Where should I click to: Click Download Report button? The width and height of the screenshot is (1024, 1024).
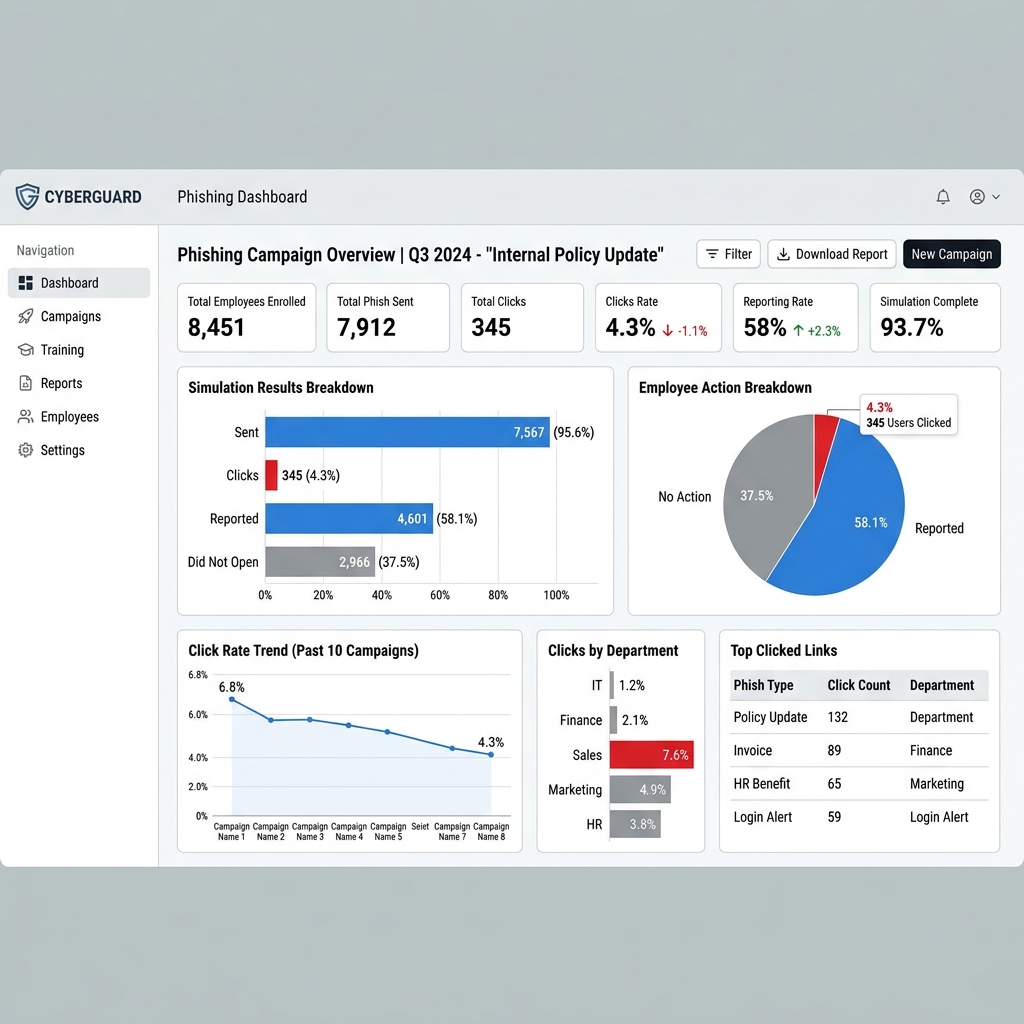pyautogui.click(x=831, y=254)
